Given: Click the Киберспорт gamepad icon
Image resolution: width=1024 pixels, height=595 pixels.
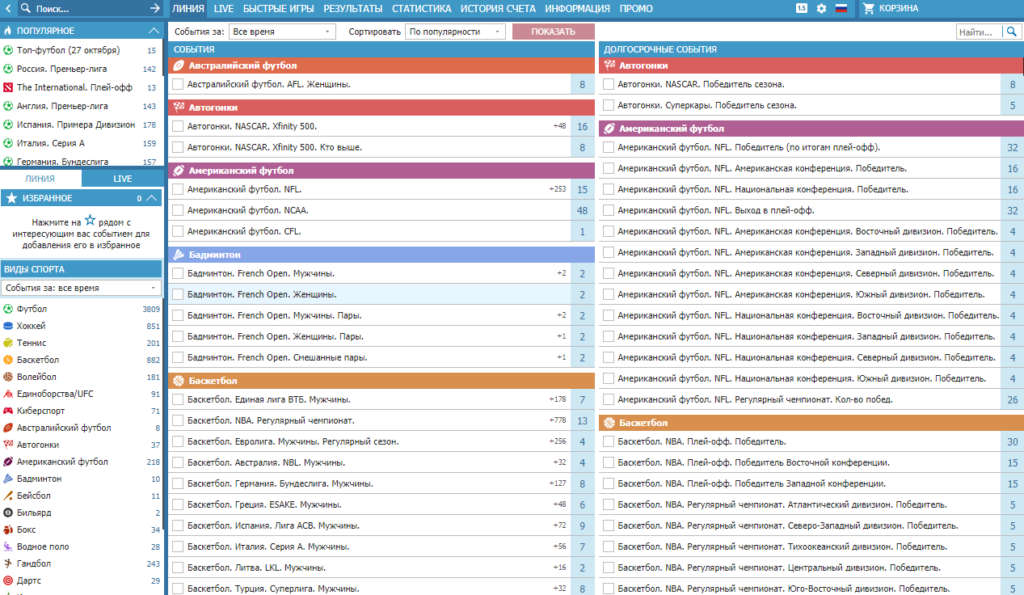Looking at the screenshot, I should point(8,411).
